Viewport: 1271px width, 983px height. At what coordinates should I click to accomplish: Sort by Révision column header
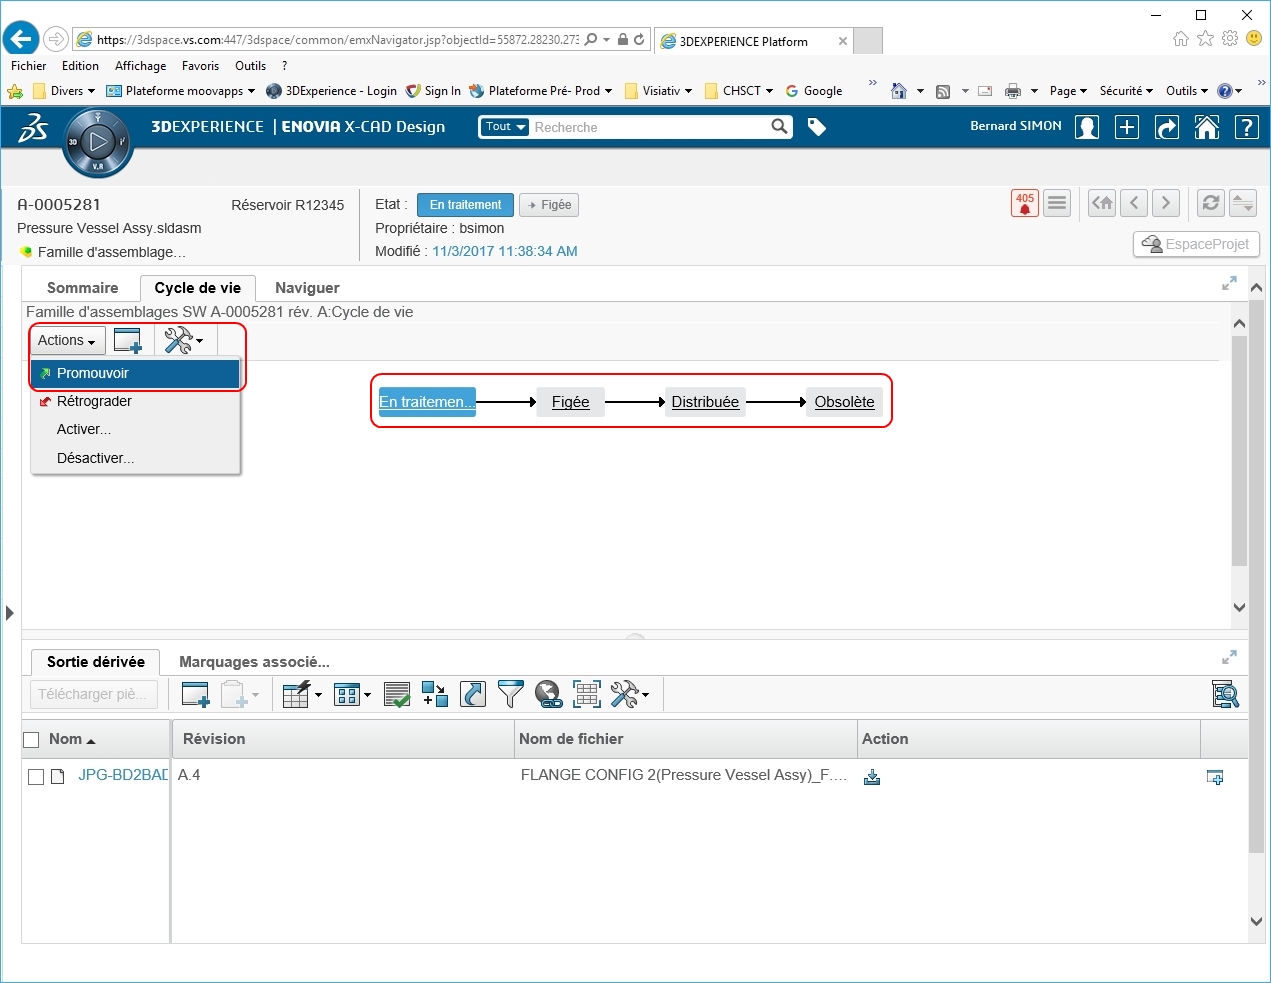[x=342, y=739]
